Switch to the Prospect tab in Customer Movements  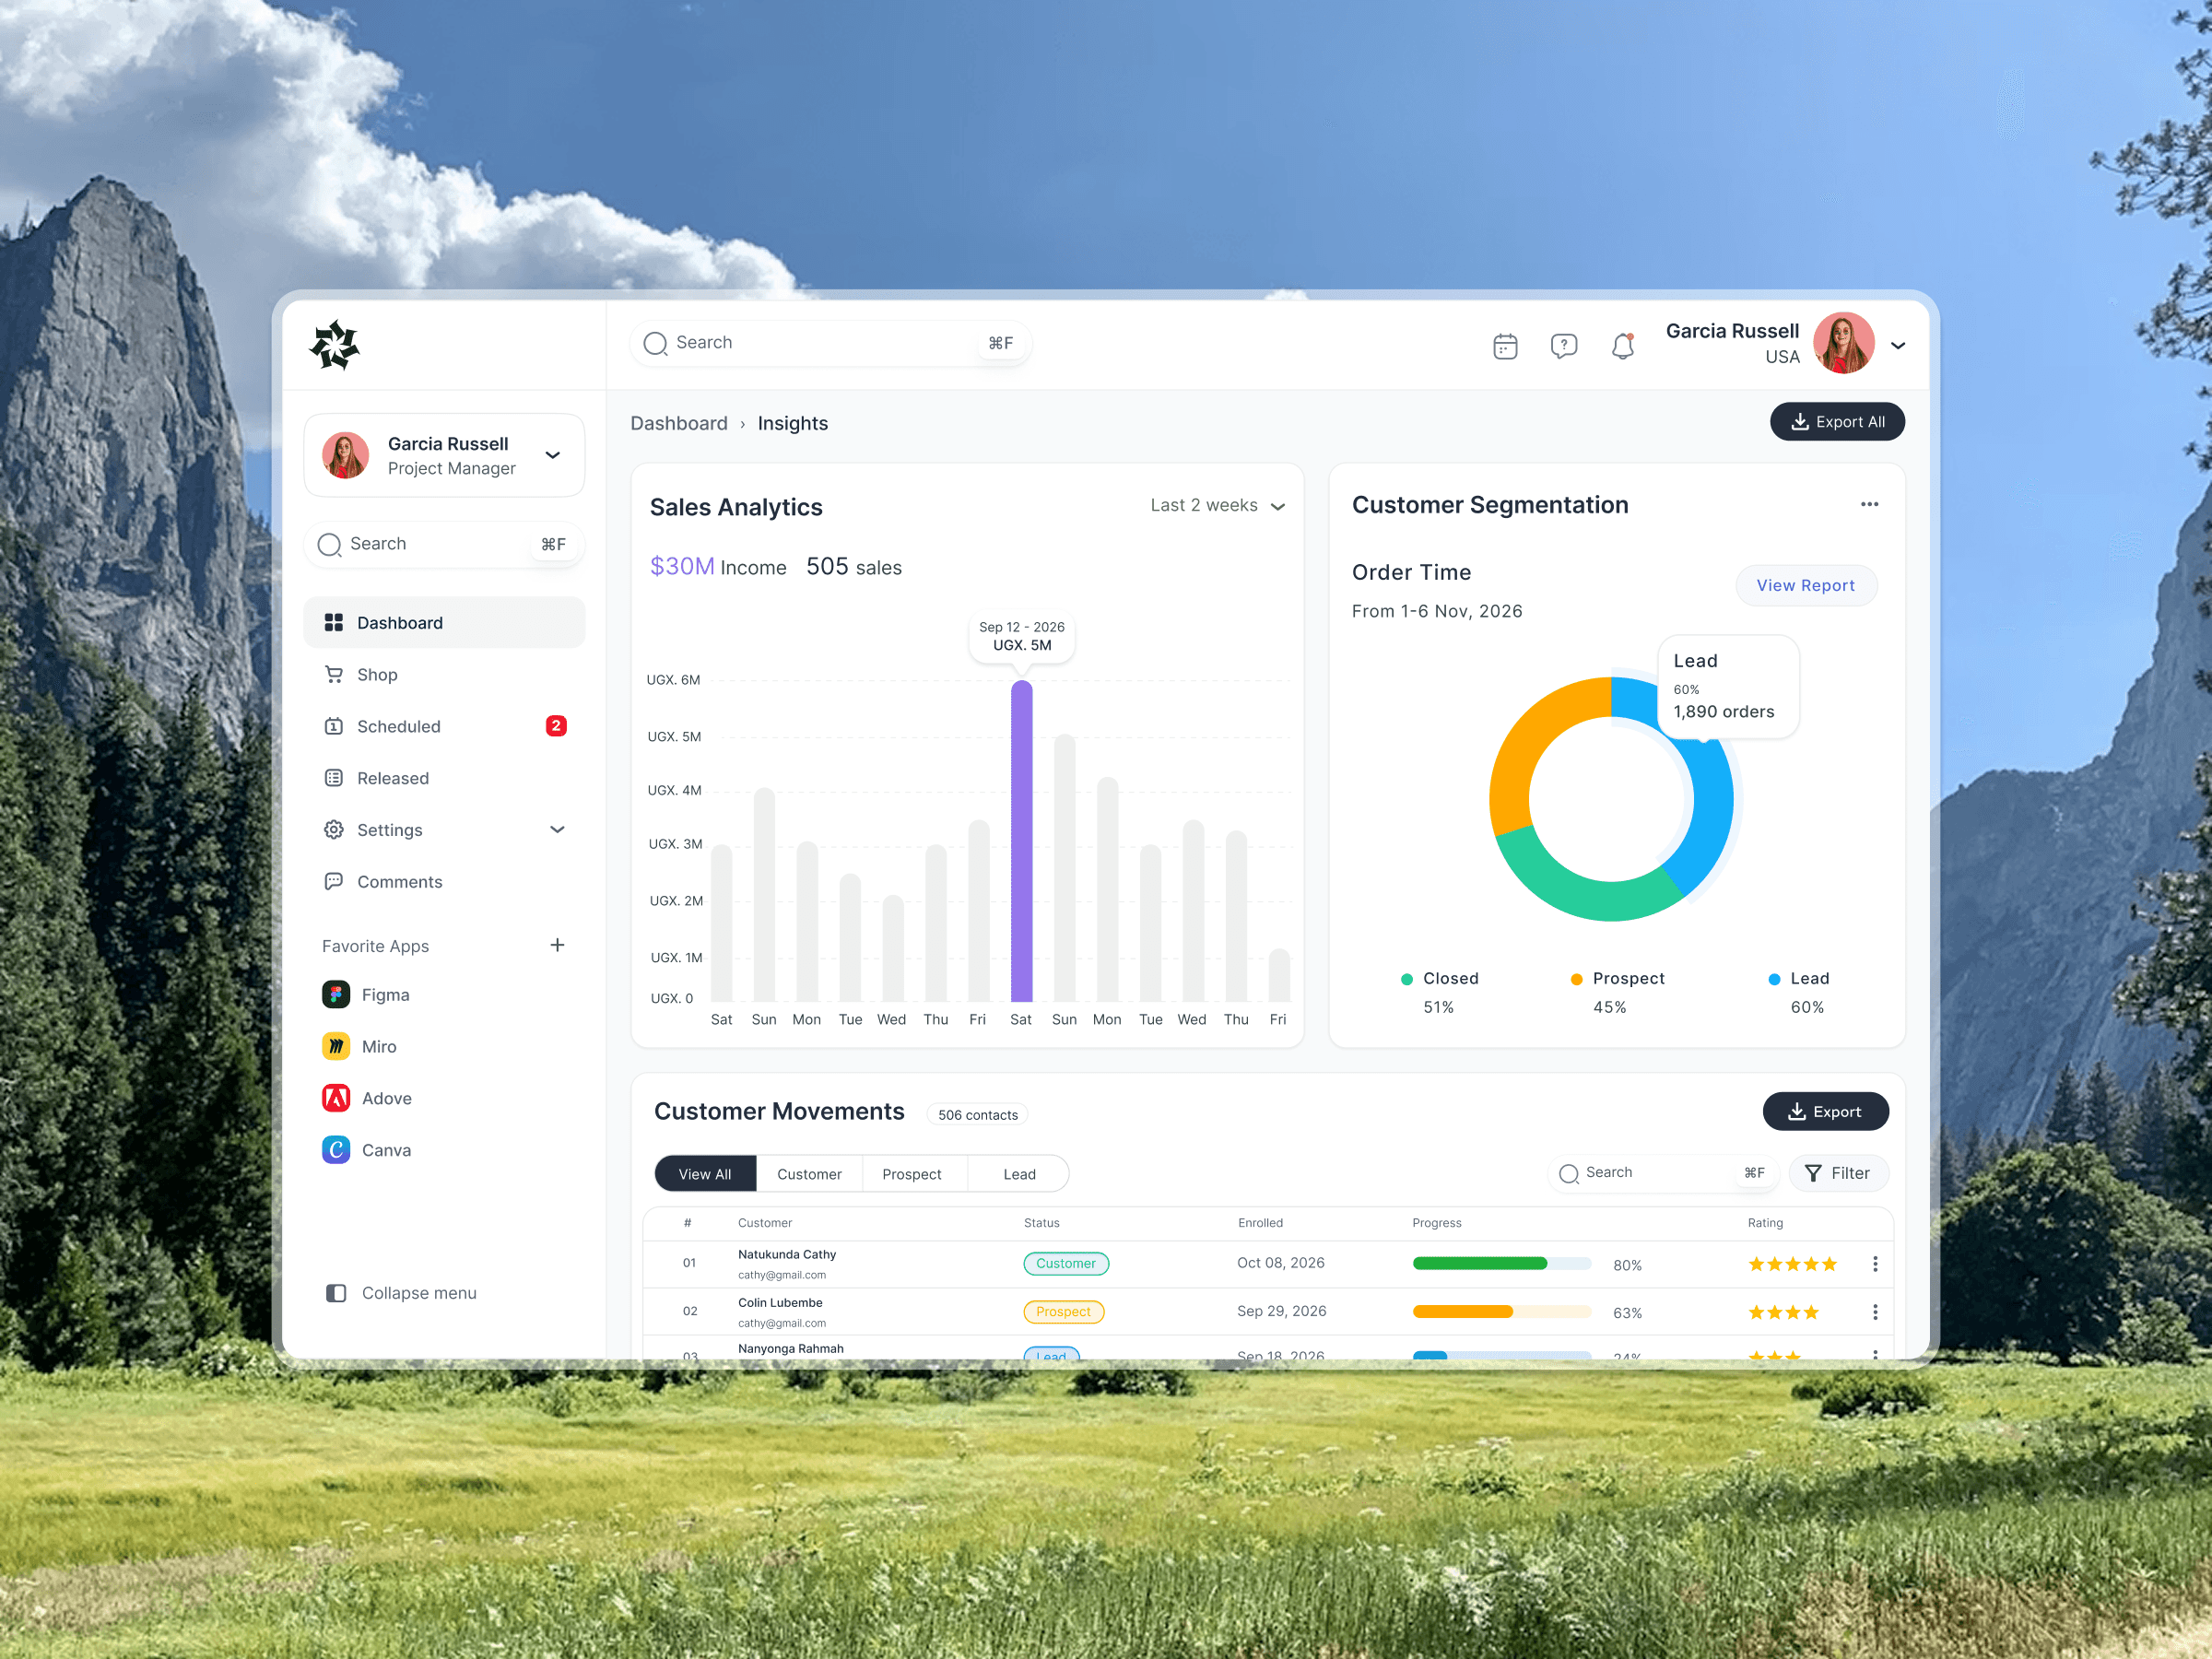coord(912,1173)
